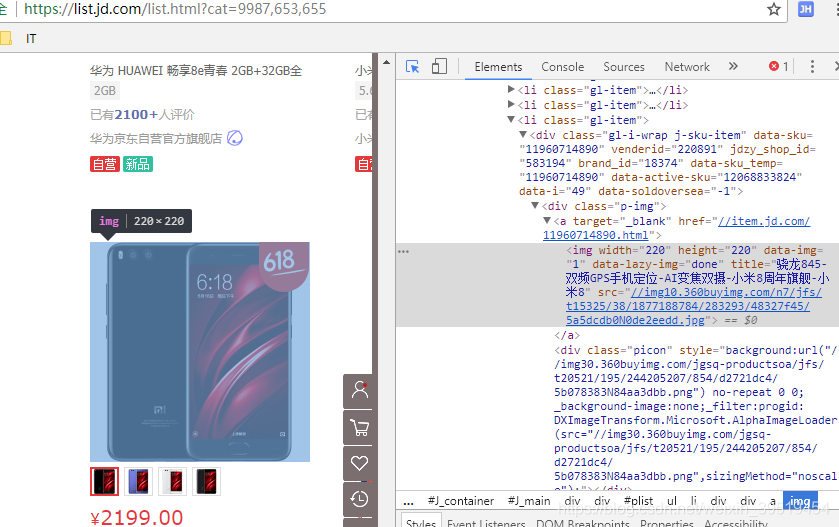Click the Xiaomi phone product image
Screen dimensions: 839x527
tap(200, 352)
